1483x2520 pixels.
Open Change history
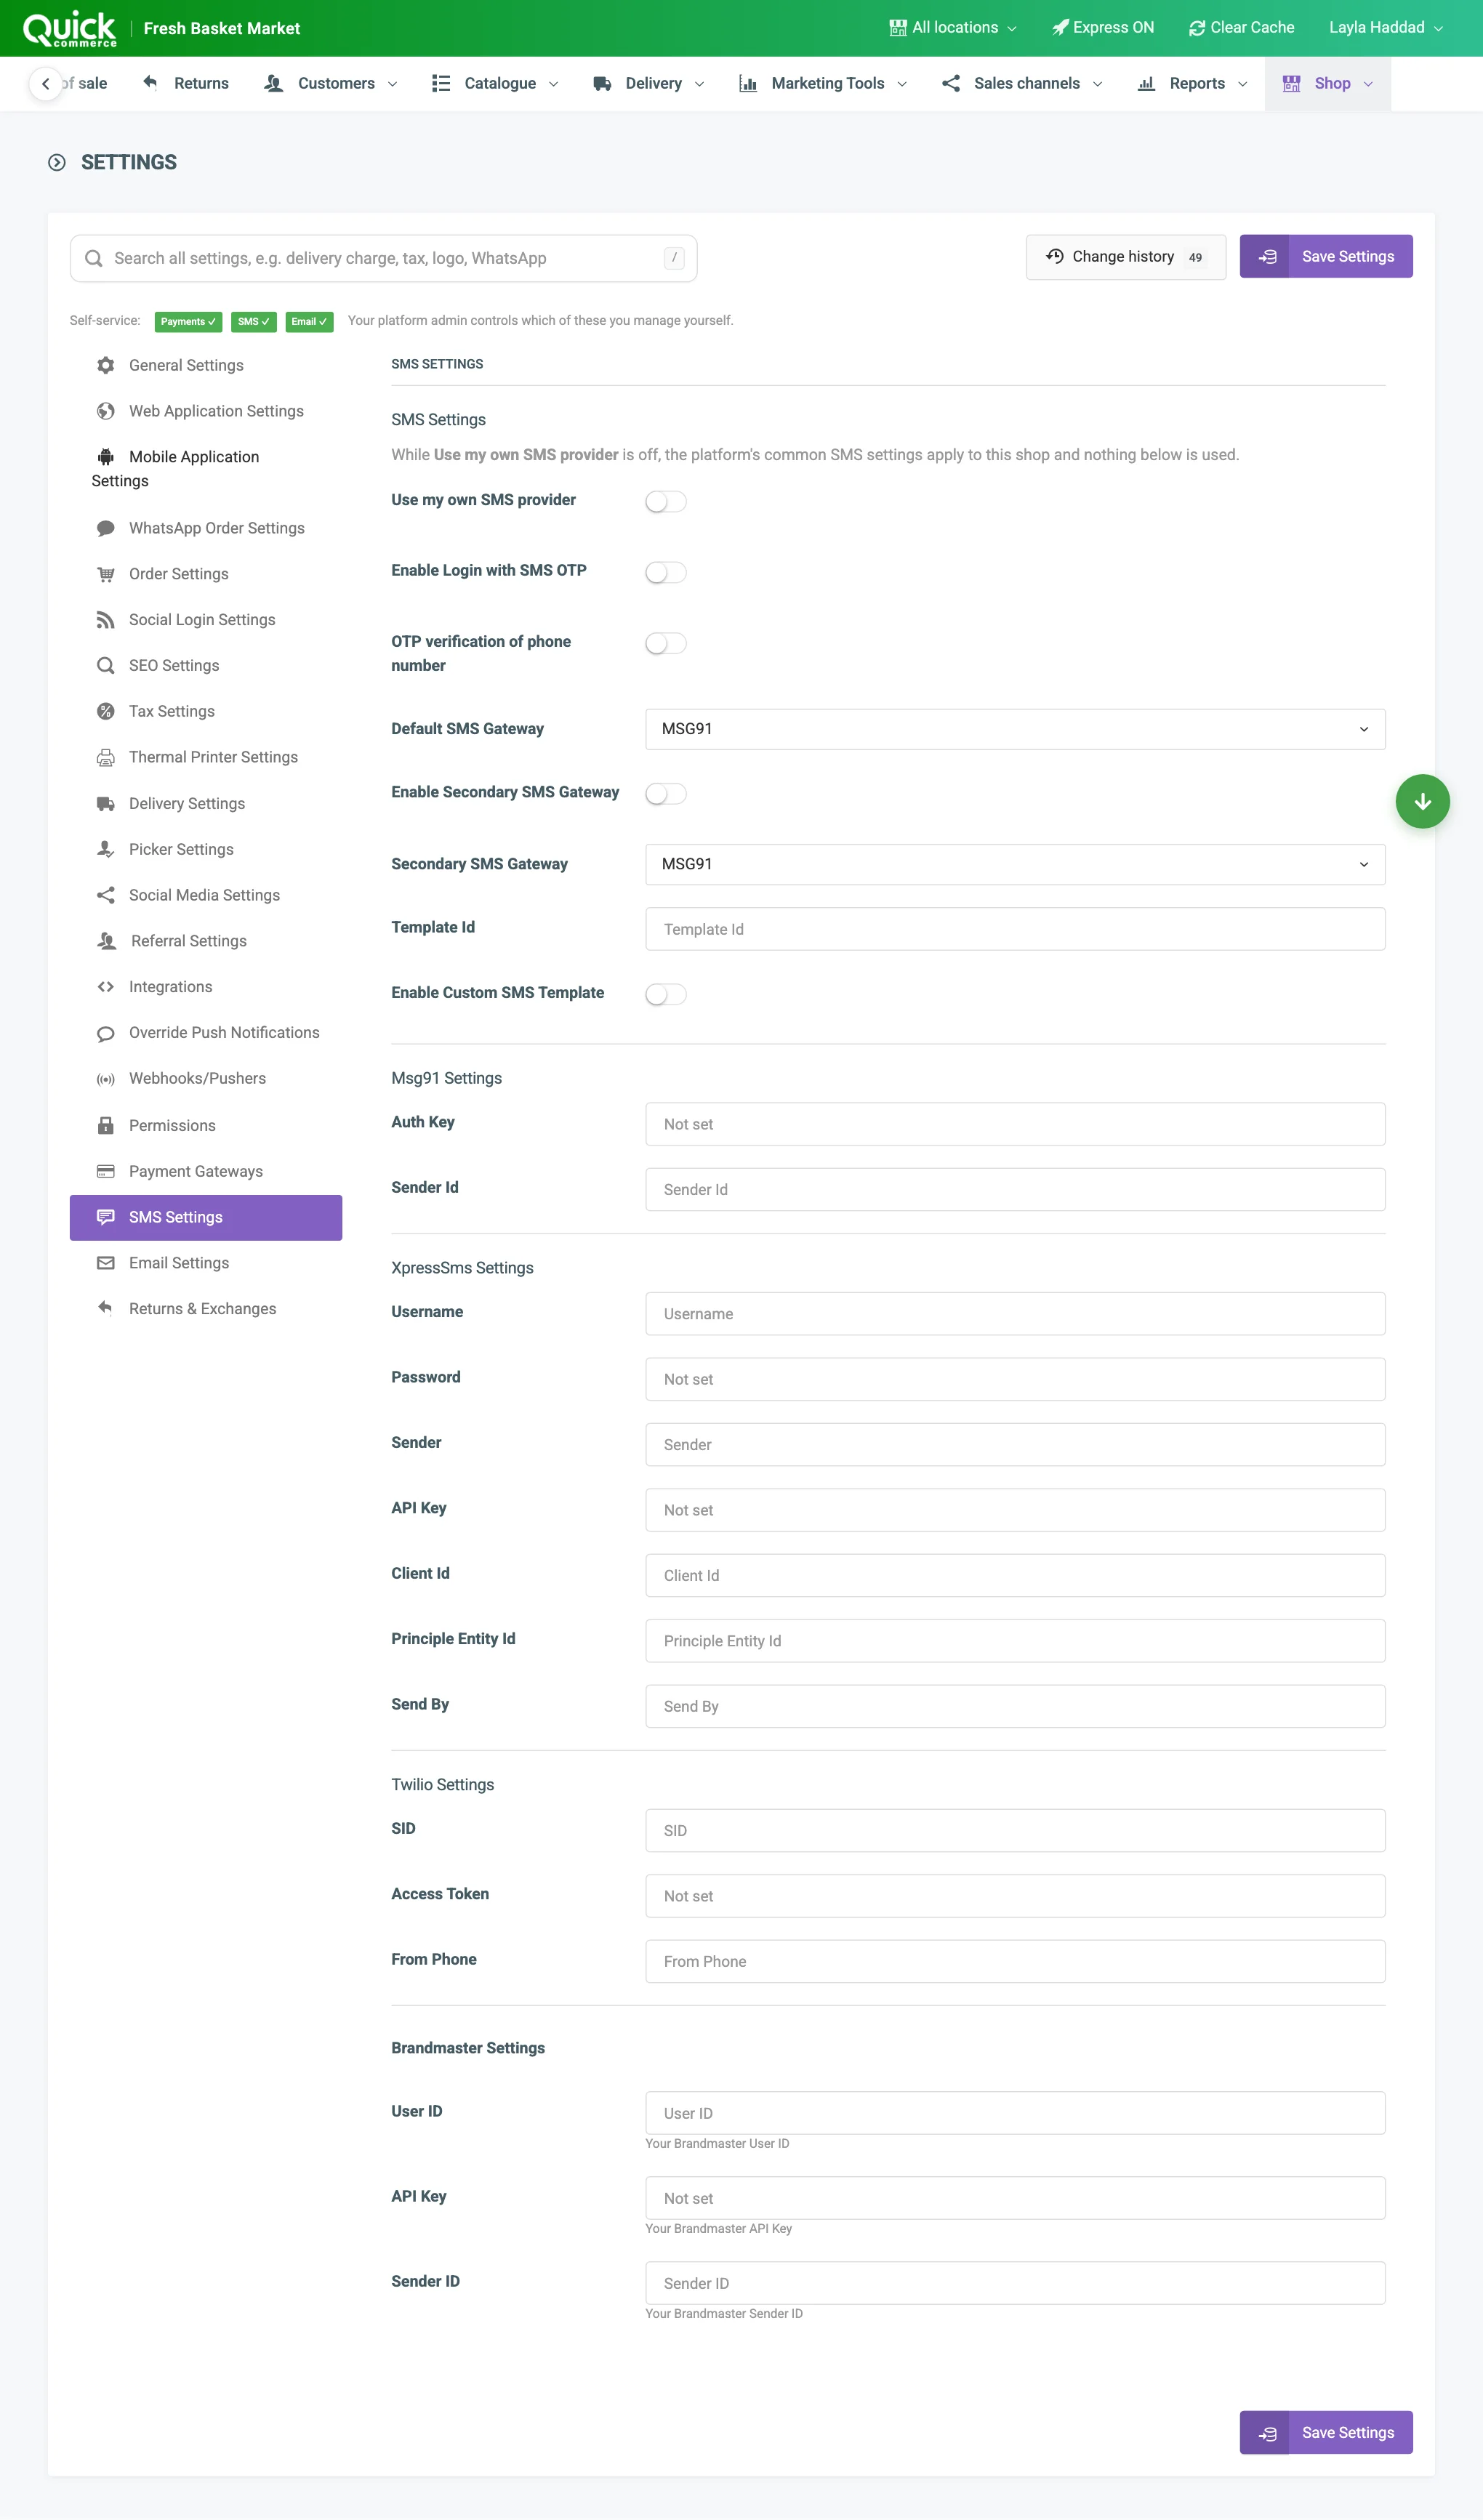(1126, 257)
